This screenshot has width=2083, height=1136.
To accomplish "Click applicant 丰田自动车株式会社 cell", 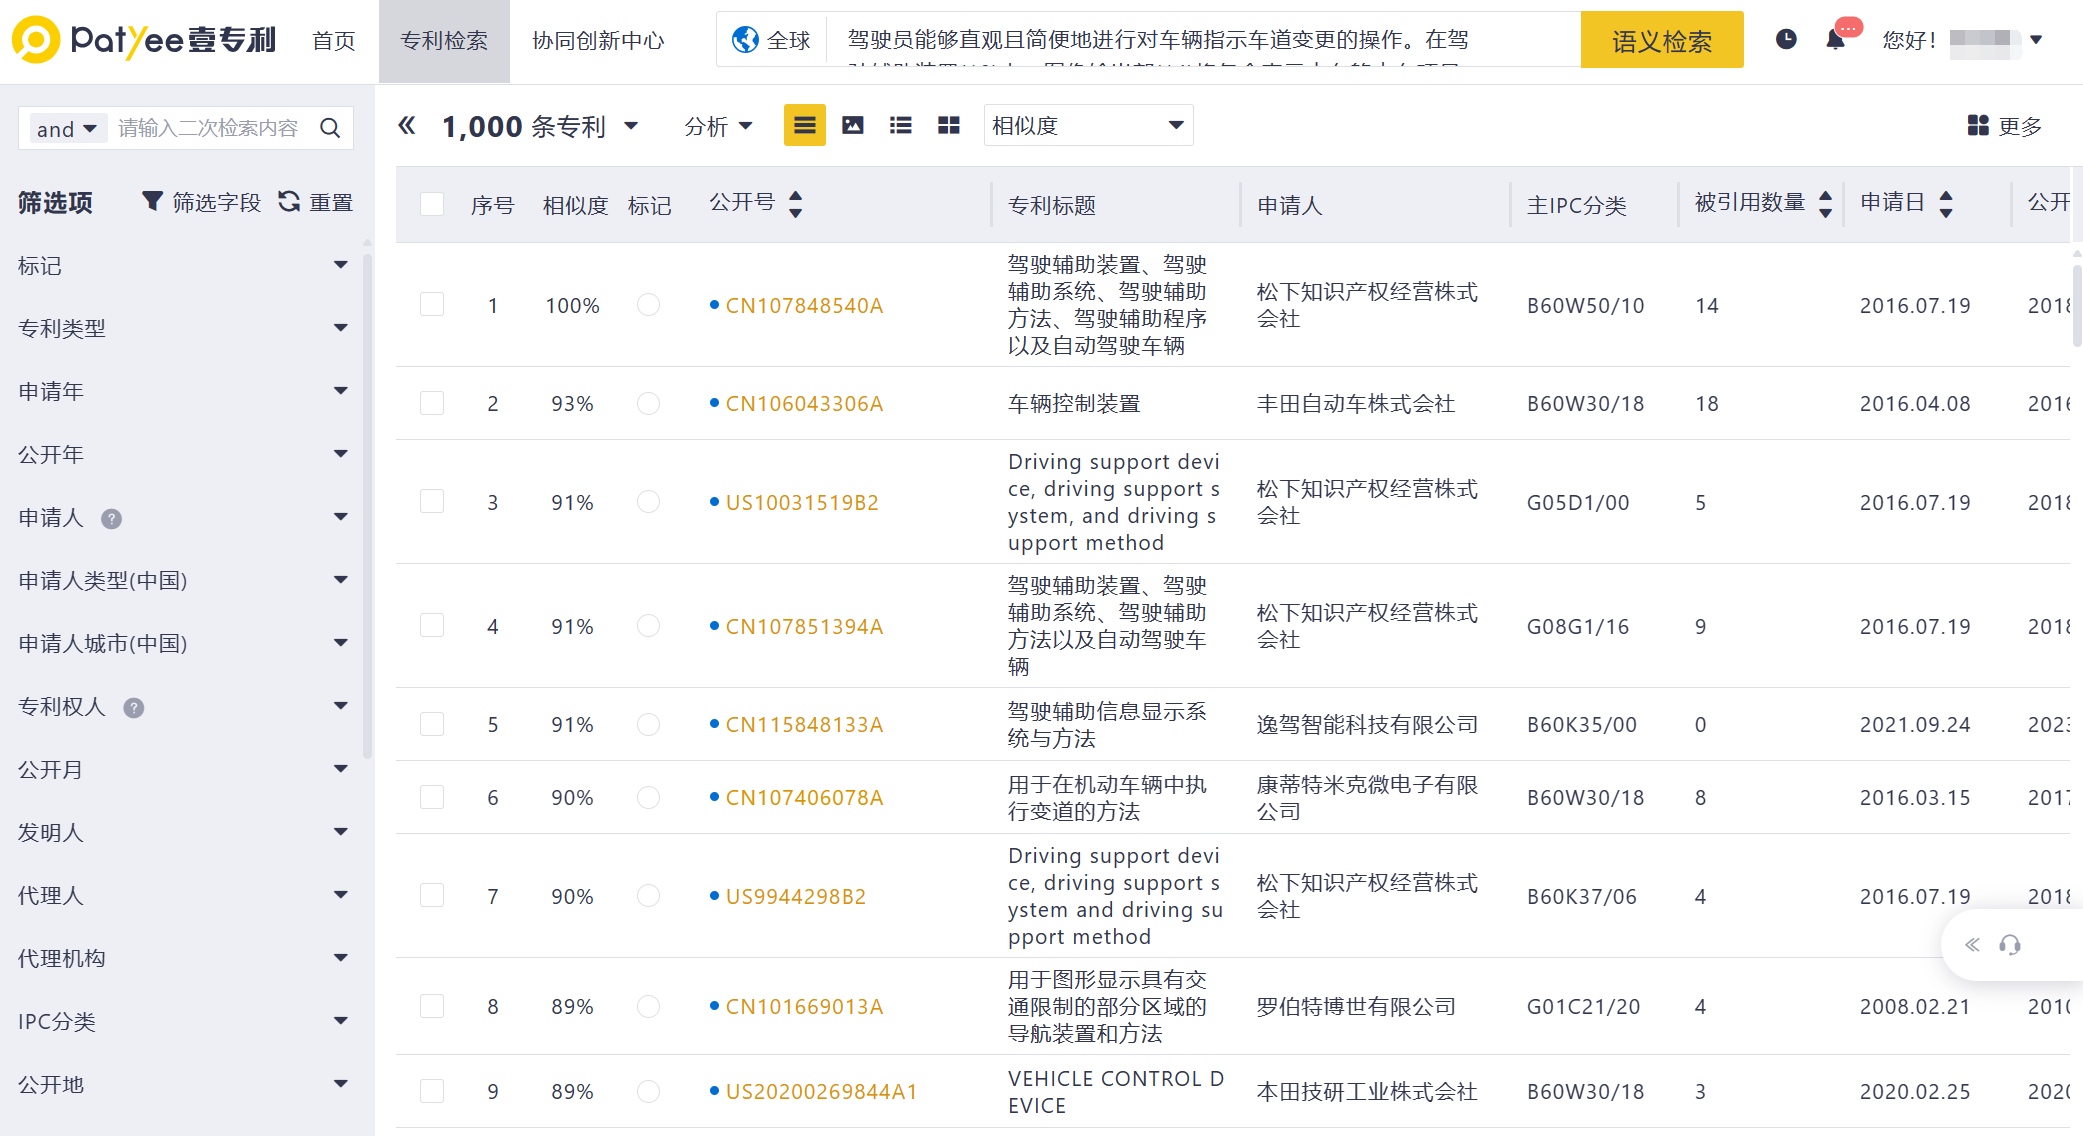I will click(x=1356, y=403).
